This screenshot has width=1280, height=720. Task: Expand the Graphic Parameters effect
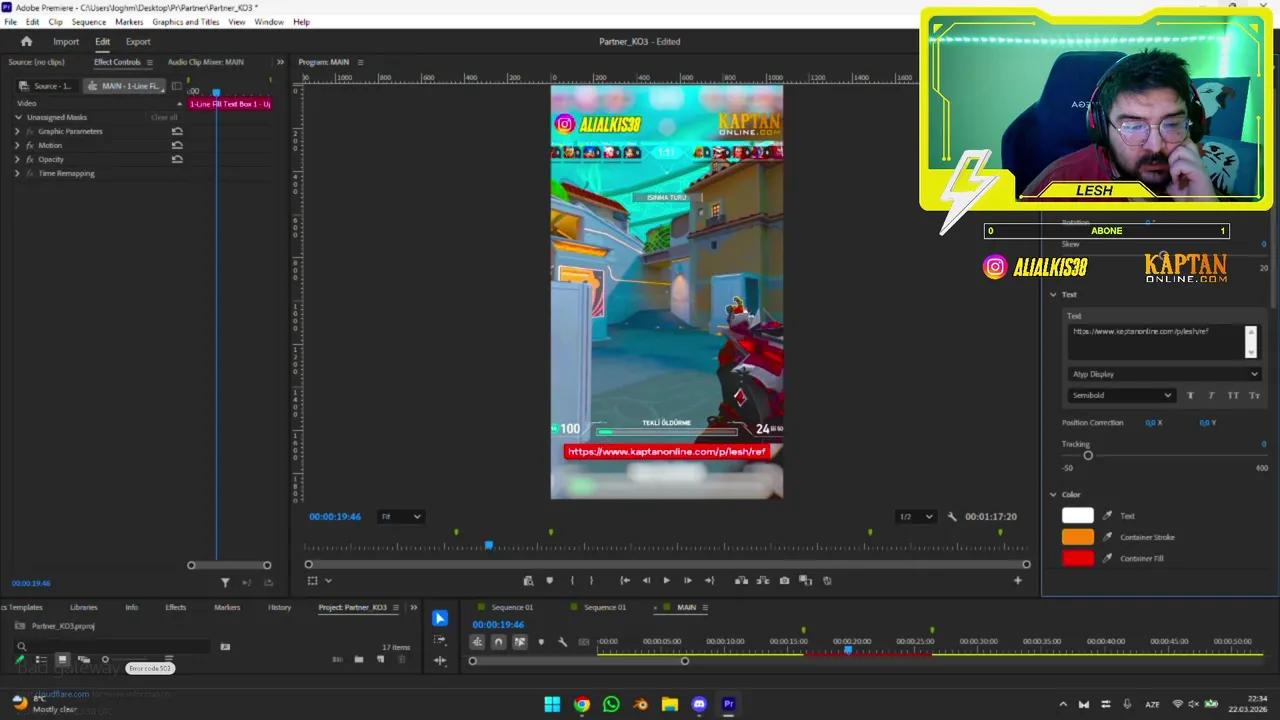point(17,131)
